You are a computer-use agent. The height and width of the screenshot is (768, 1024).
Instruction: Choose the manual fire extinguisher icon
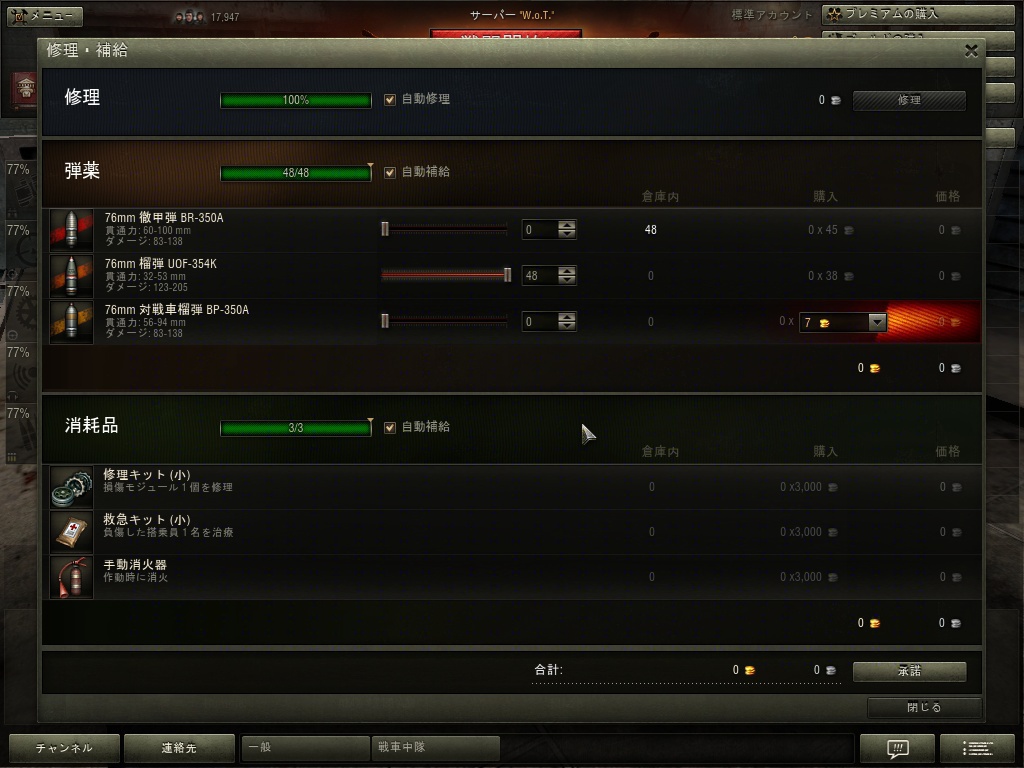coord(72,577)
